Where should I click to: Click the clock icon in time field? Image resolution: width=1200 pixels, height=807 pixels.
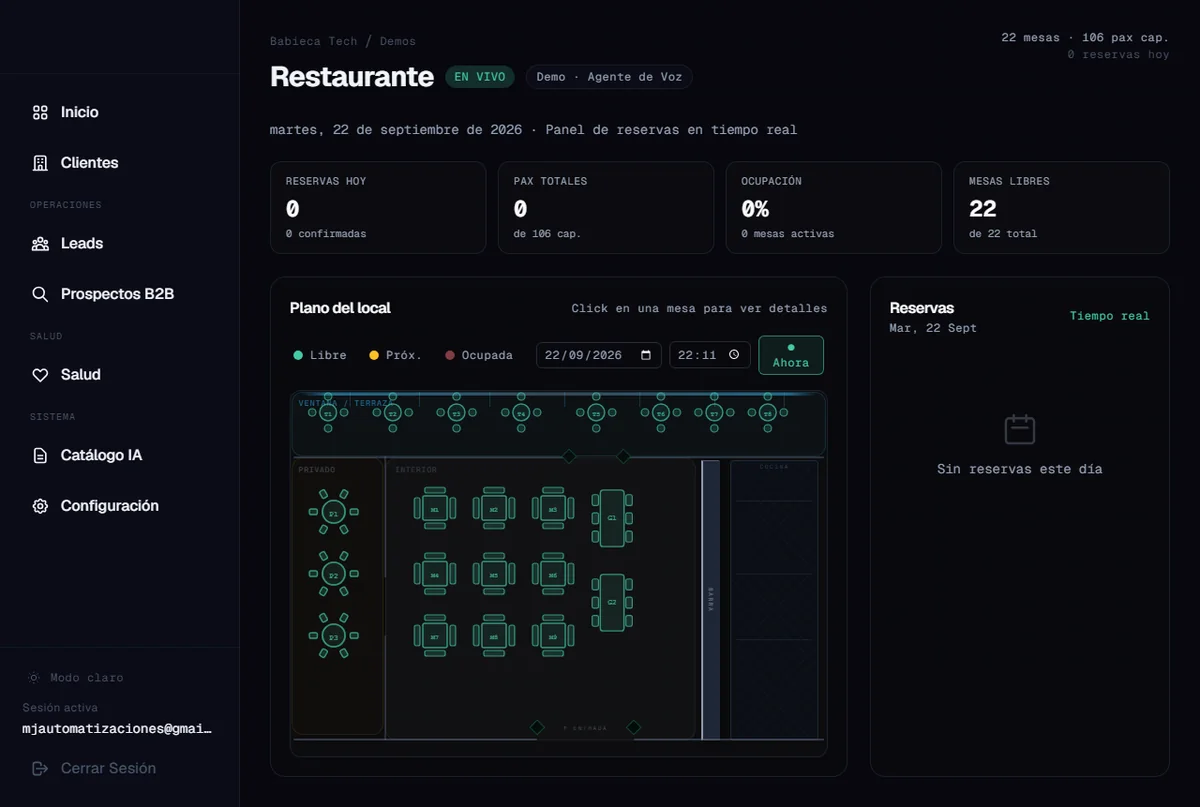[x=734, y=355]
